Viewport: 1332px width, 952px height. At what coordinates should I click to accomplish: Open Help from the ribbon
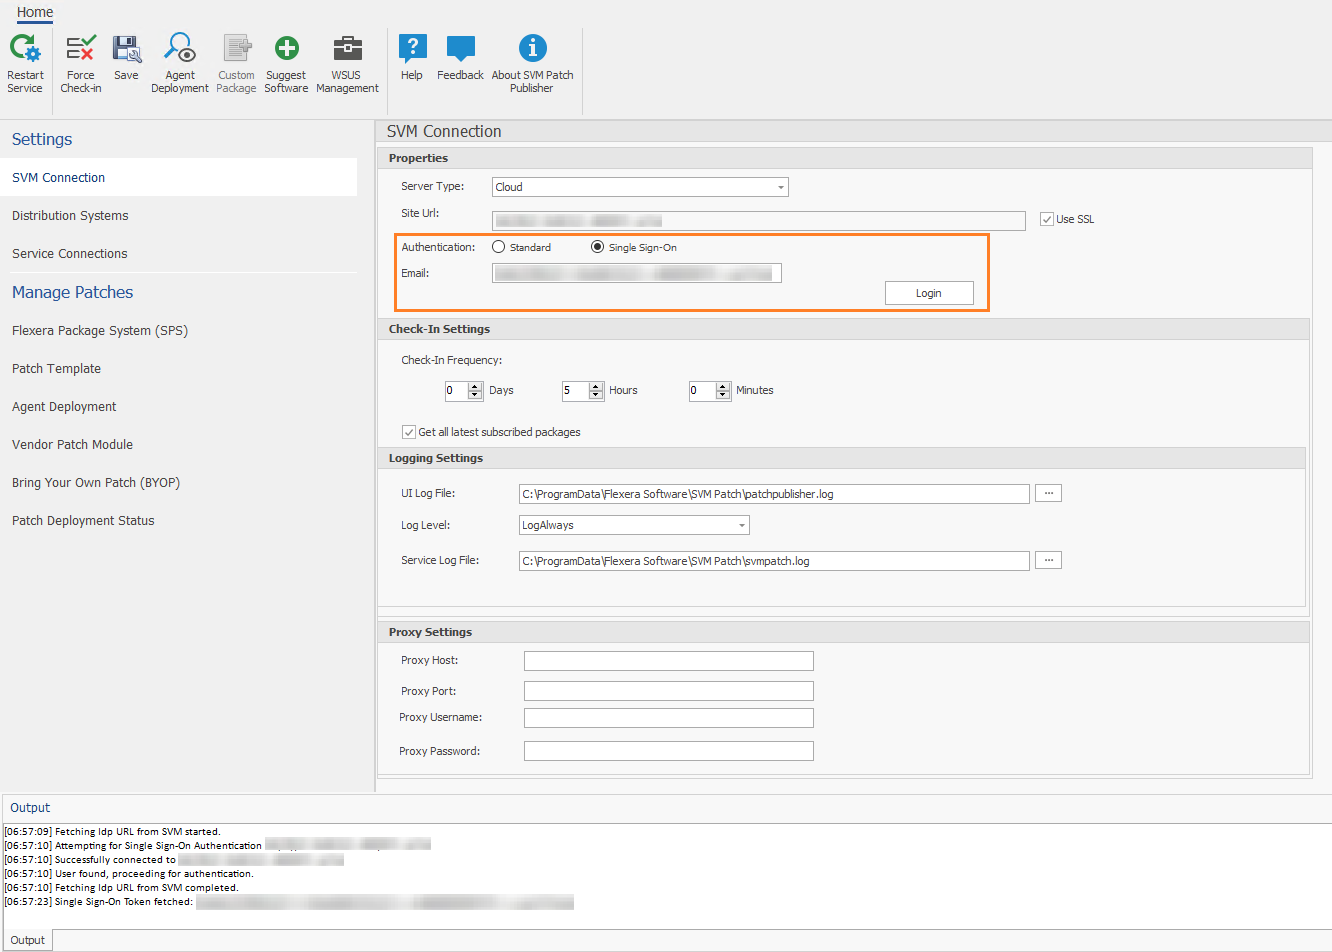[412, 58]
